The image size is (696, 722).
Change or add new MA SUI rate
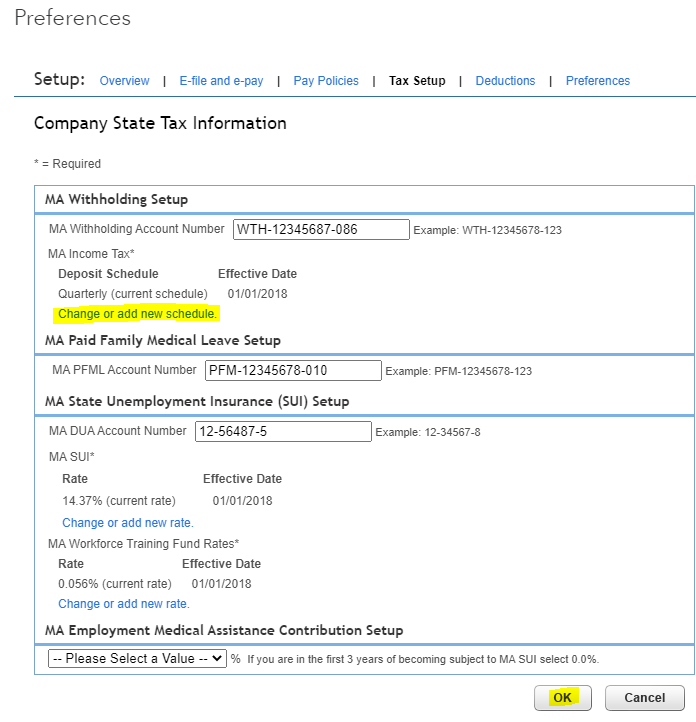pos(128,523)
